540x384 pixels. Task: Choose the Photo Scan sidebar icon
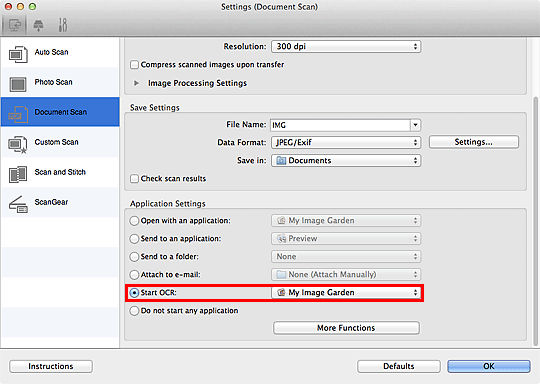point(18,84)
